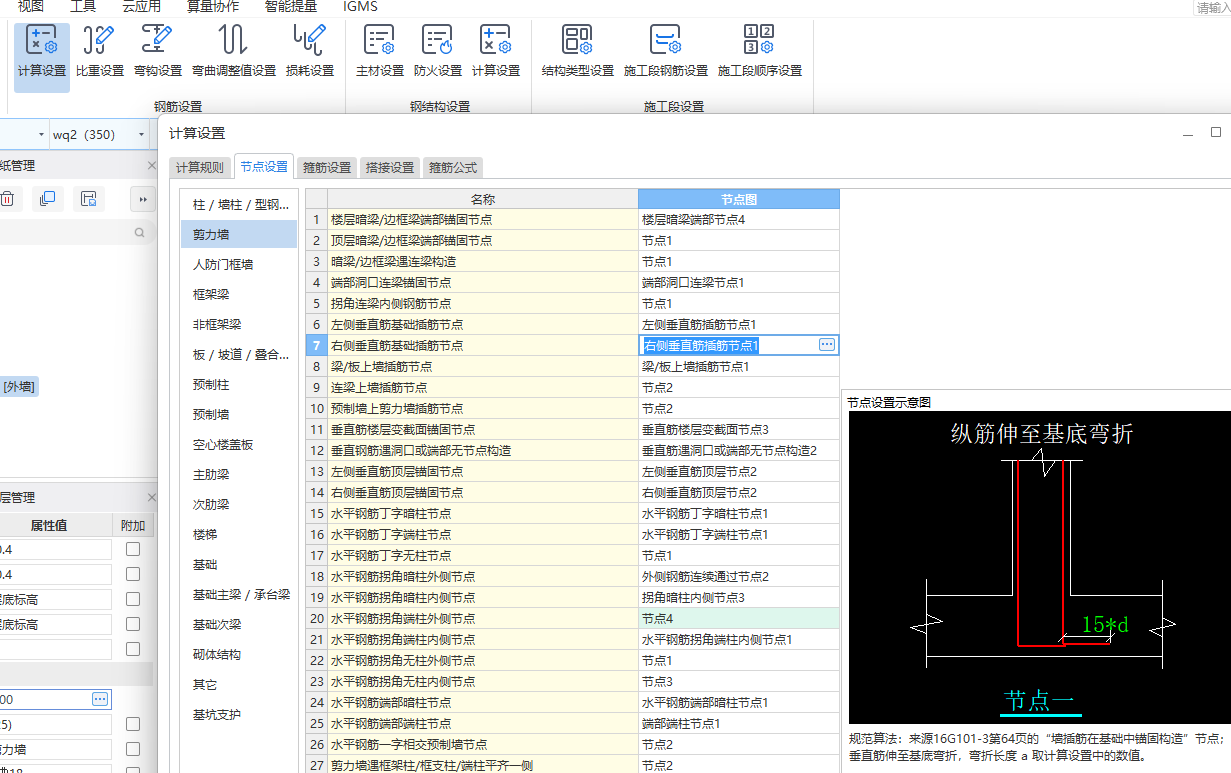Open the 云应用 menu
This screenshot has height=773, width=1231.
tap(142, 6)
